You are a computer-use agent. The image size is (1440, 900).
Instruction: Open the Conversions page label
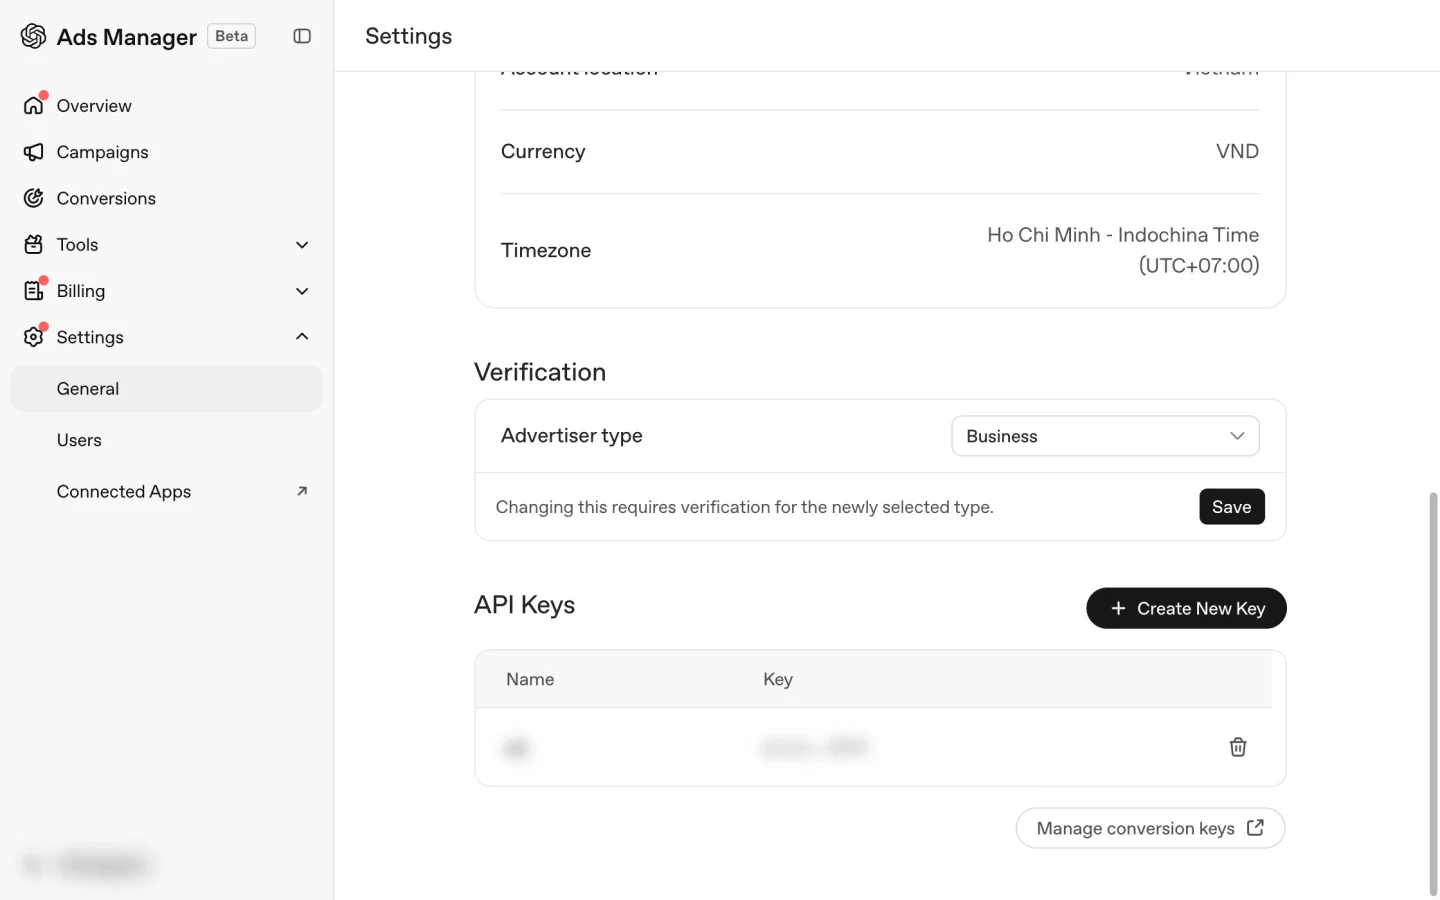click(106, 198)
